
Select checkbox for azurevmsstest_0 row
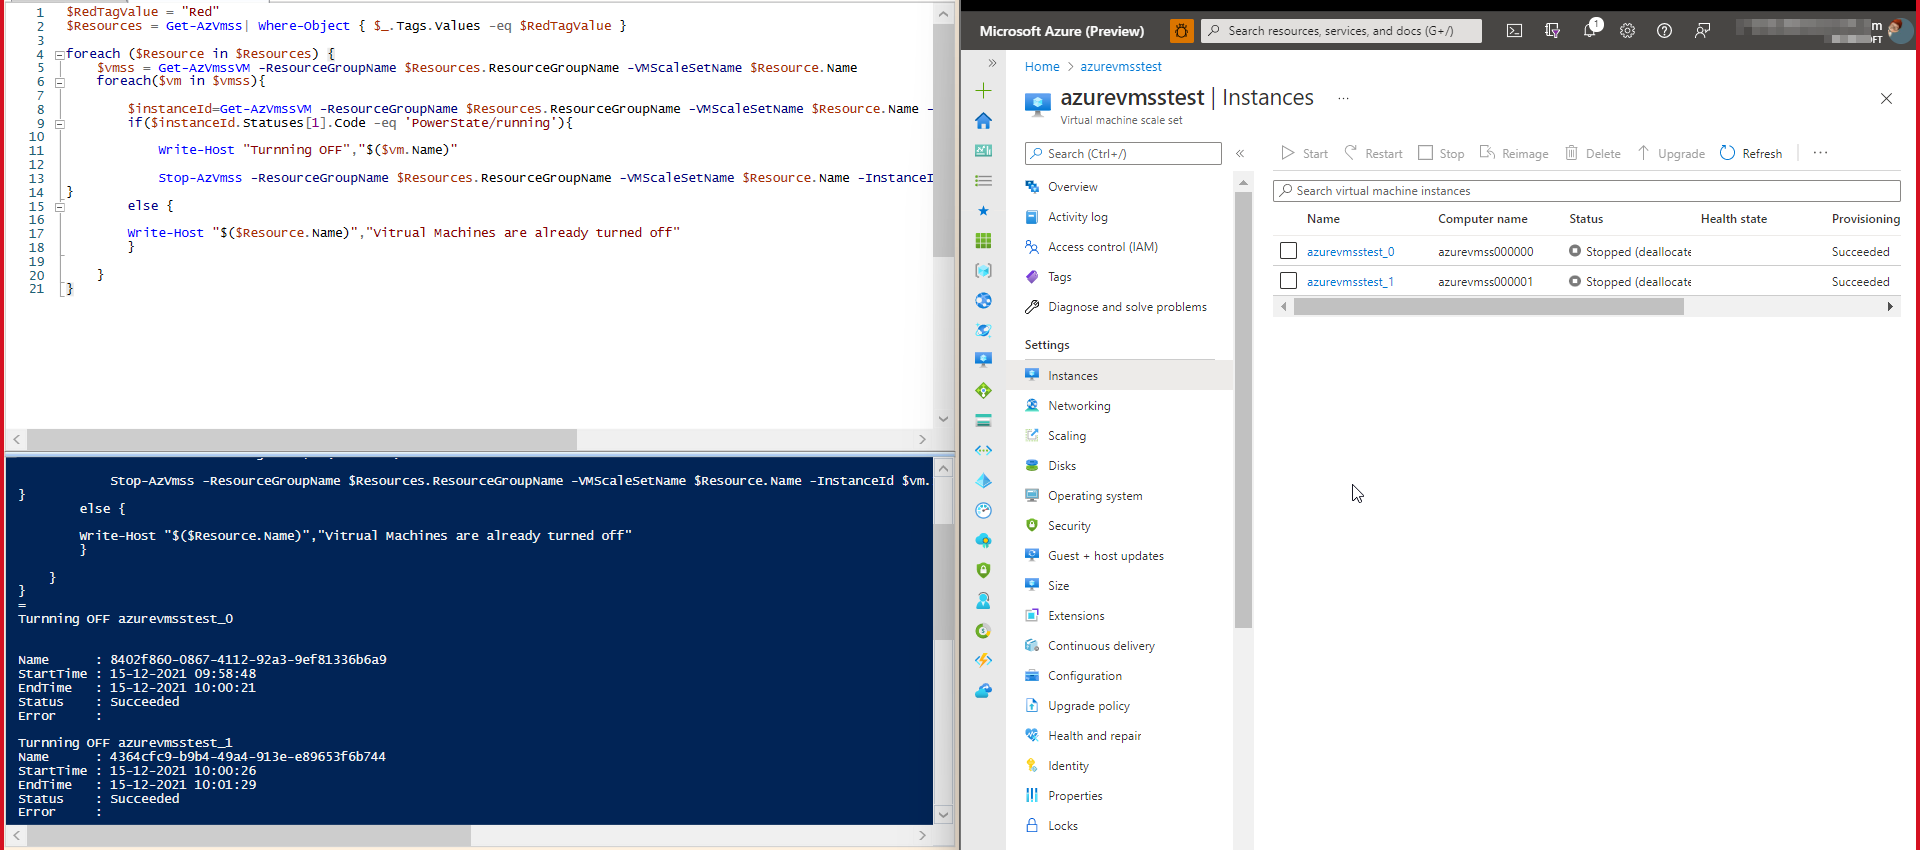click(1288, 251)
